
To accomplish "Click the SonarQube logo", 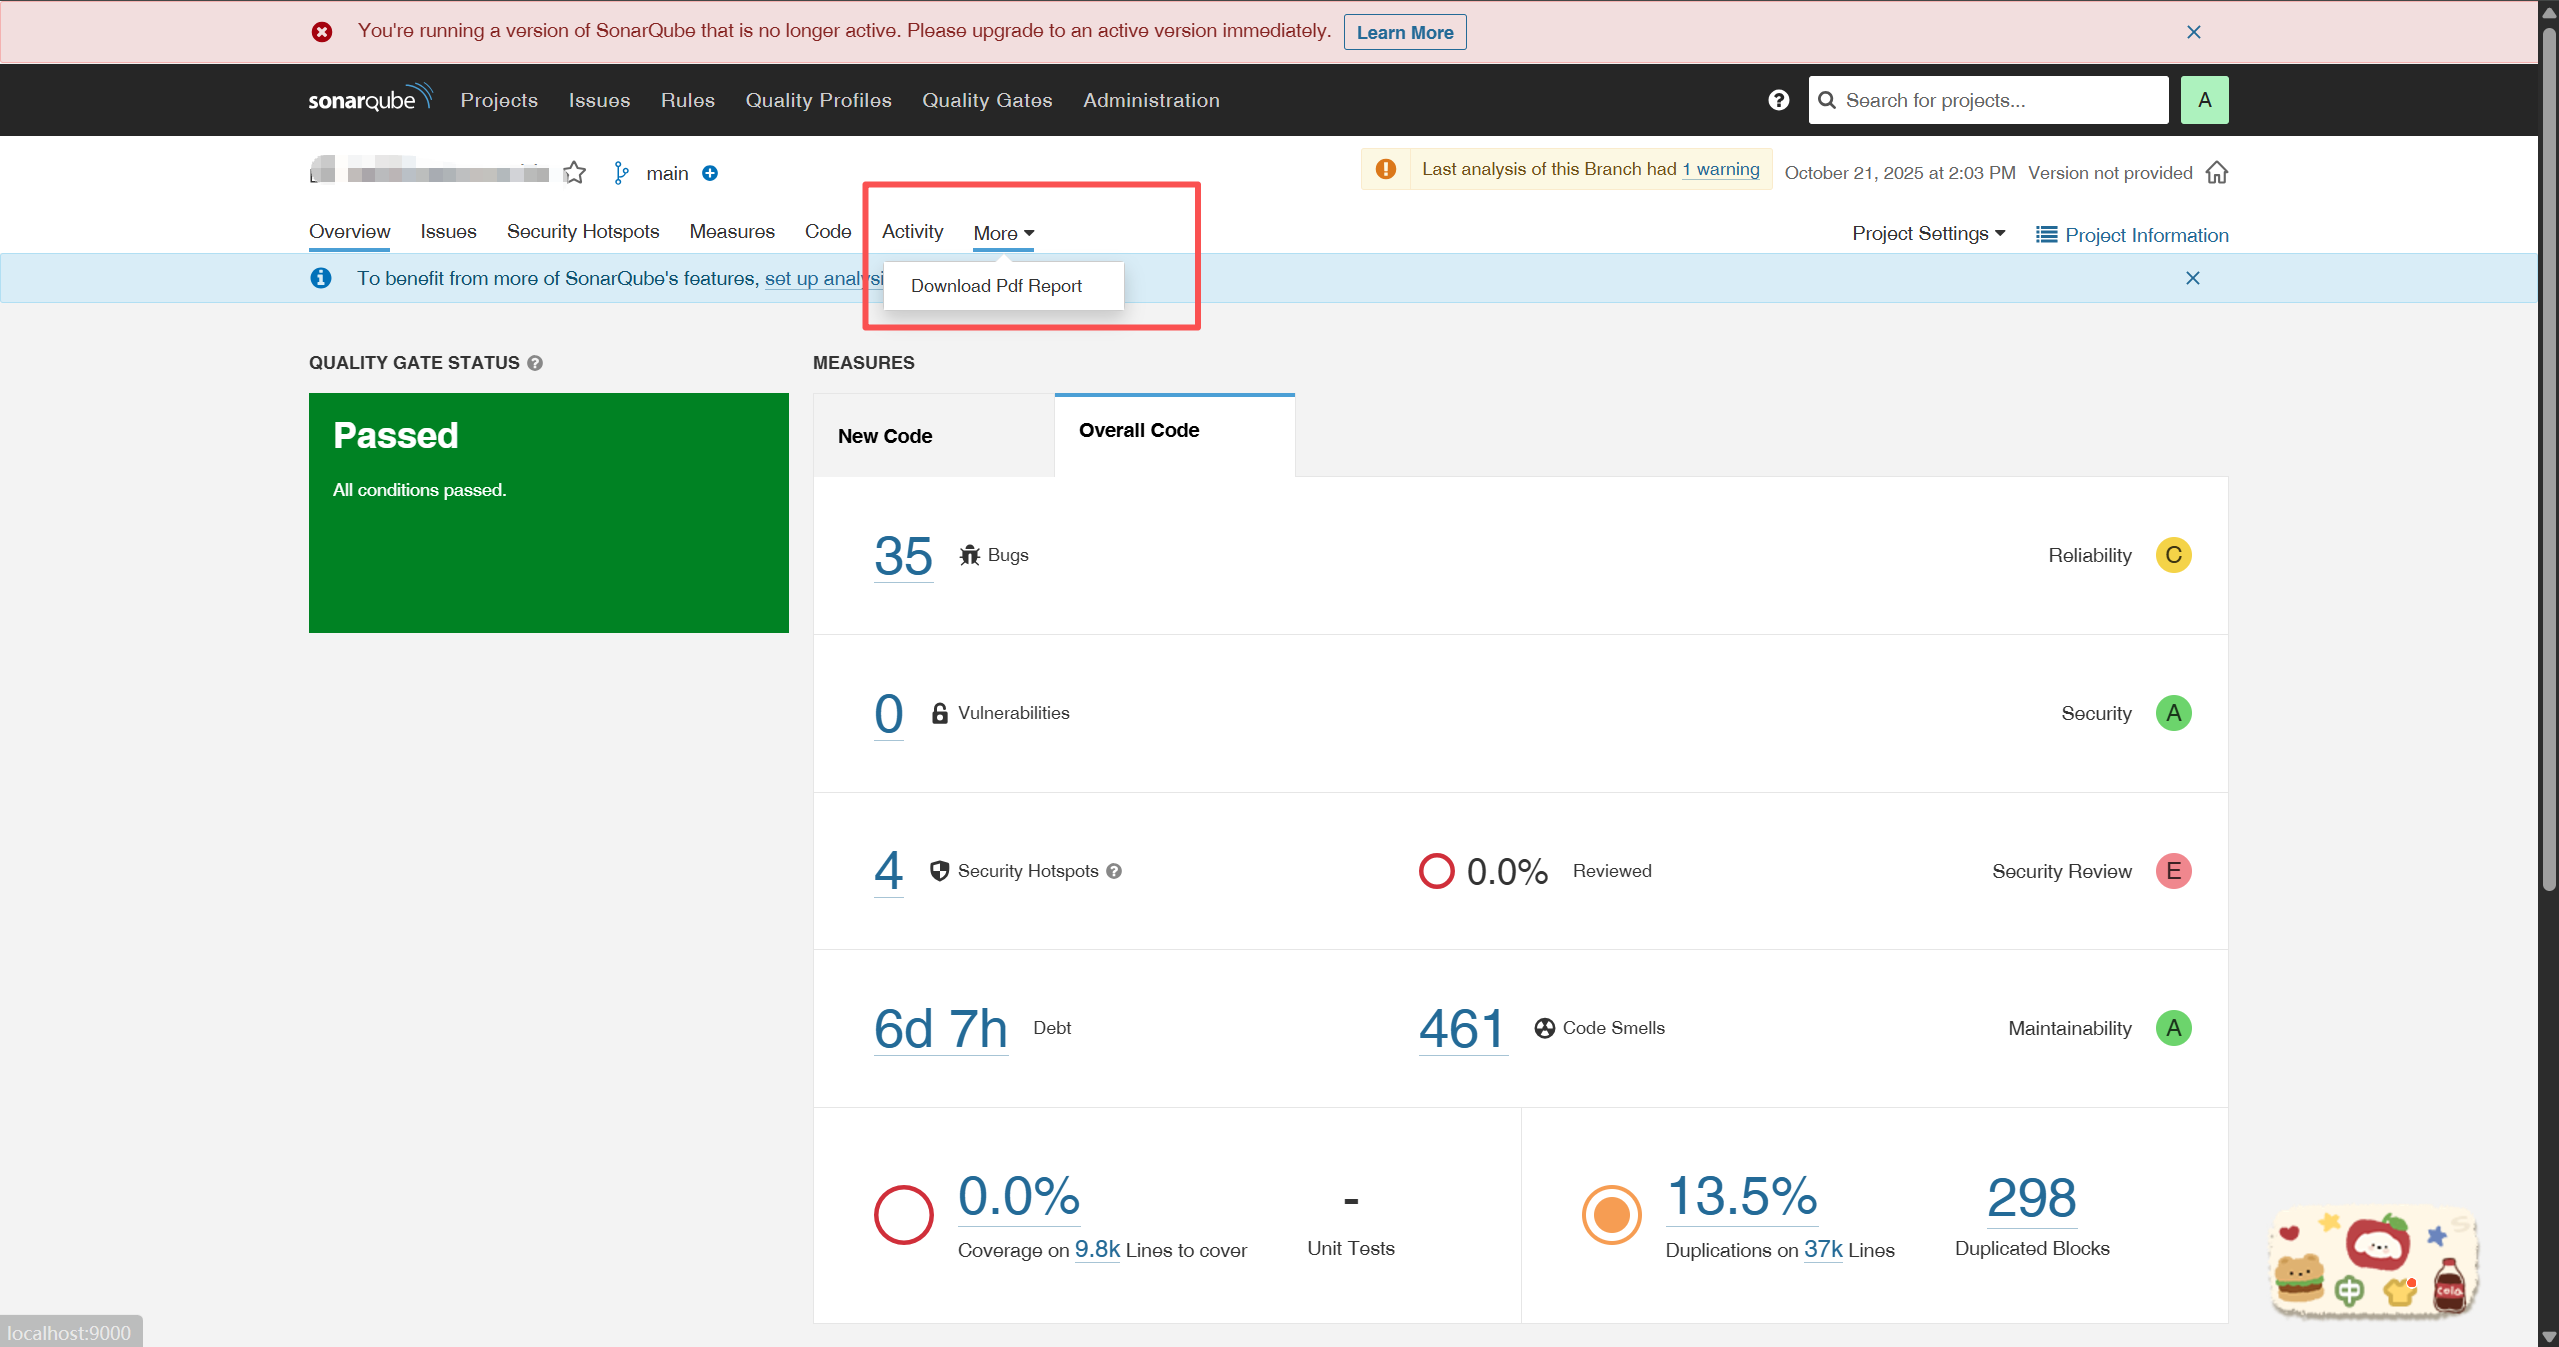I will [x=370, y=99].
